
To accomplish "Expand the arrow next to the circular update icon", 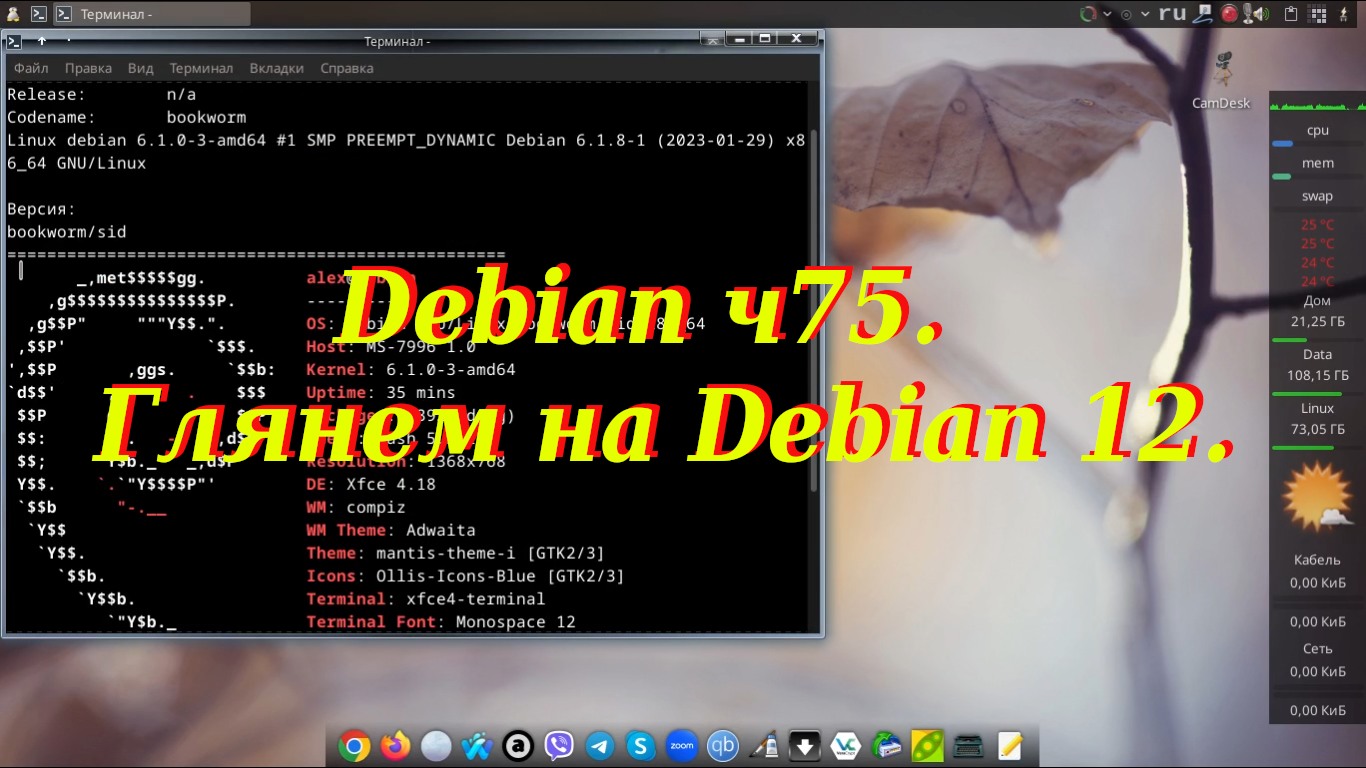I will point(1107,14).
